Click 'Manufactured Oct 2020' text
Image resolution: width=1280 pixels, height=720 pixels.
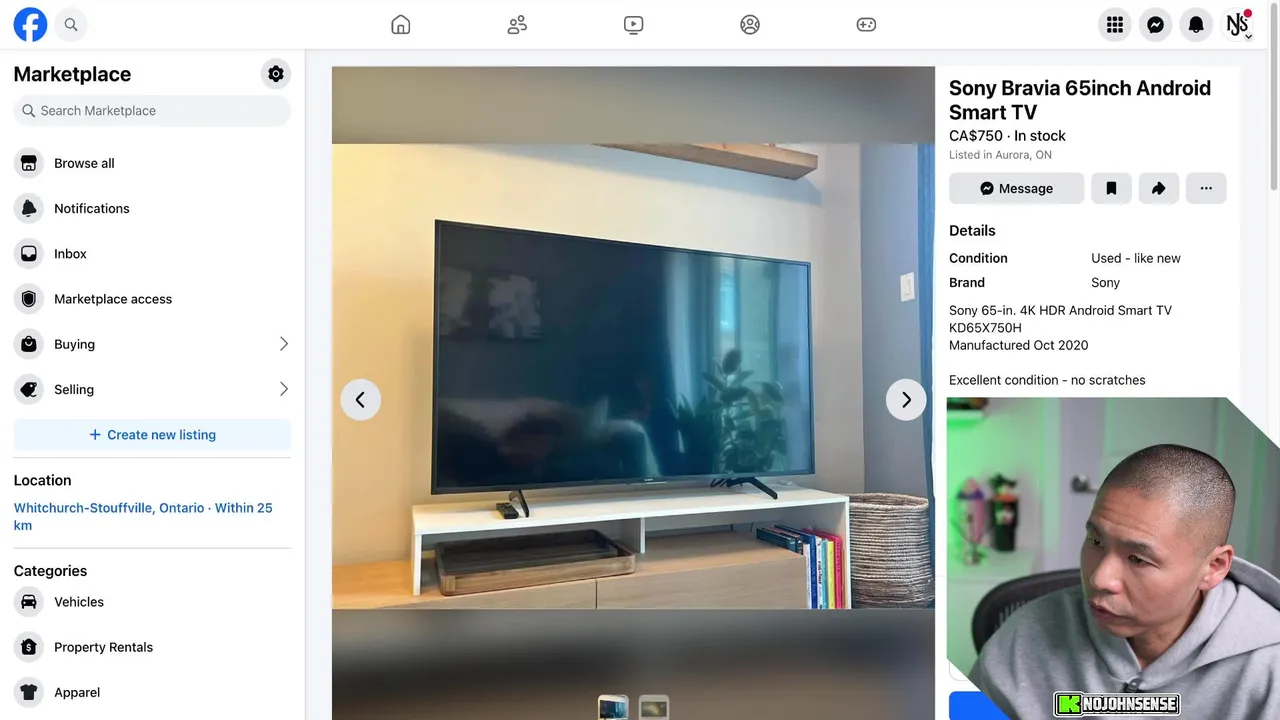point(1018,345)
